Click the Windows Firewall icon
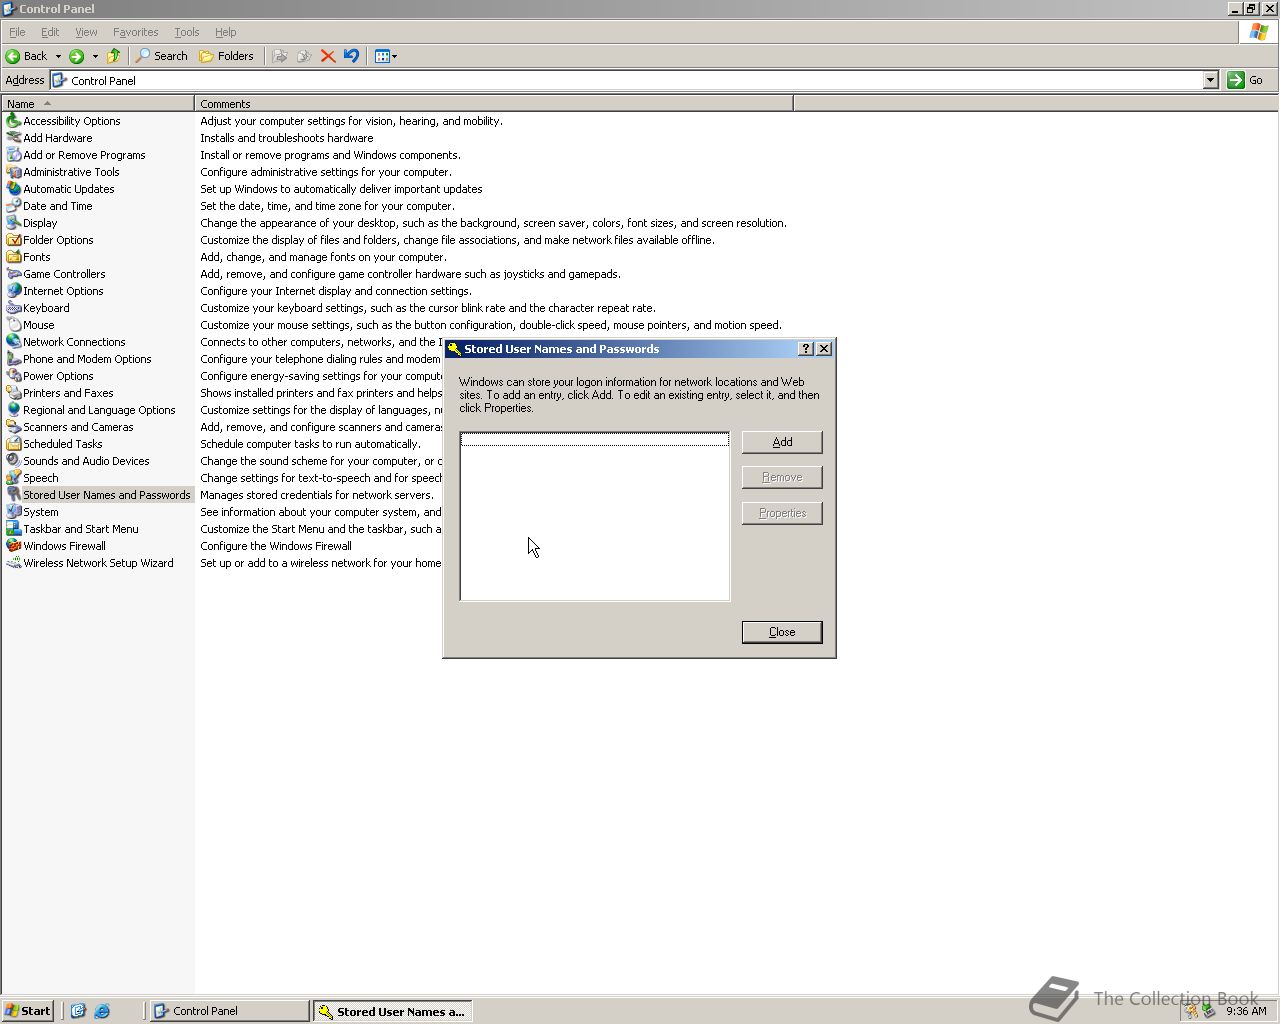 (x=13, y=546)
